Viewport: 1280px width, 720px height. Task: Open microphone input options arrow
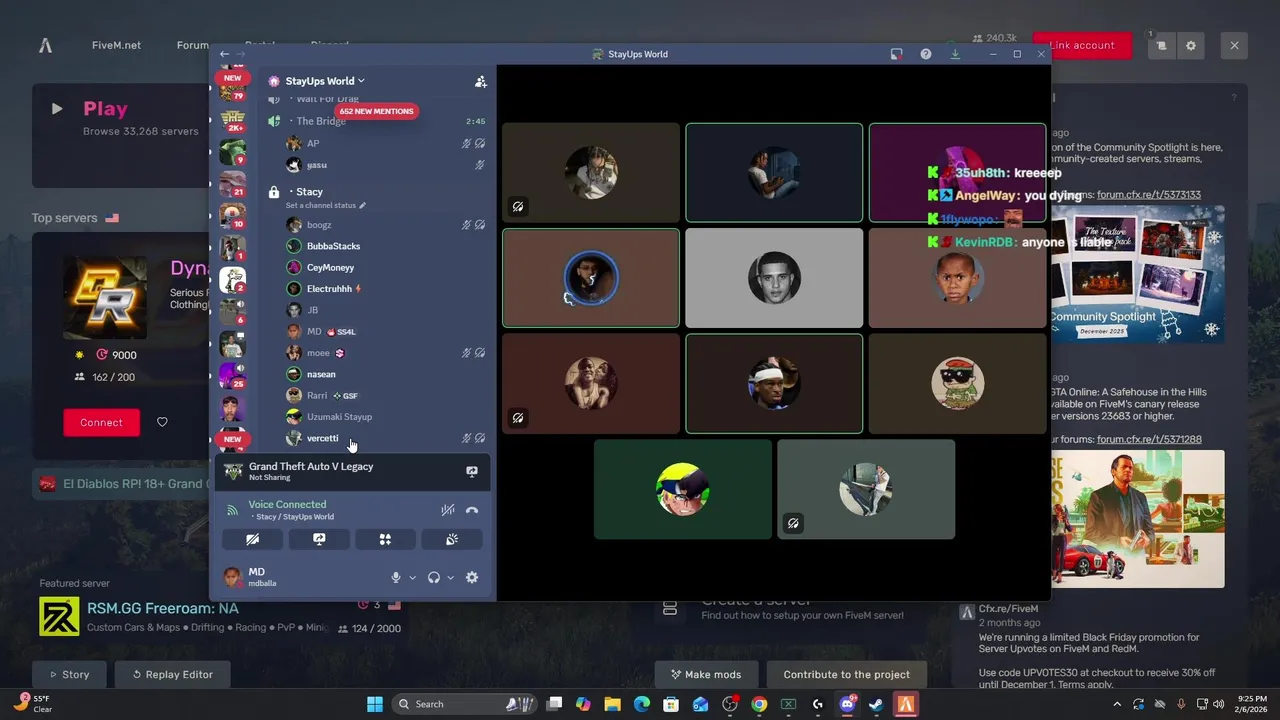[412, 577]
